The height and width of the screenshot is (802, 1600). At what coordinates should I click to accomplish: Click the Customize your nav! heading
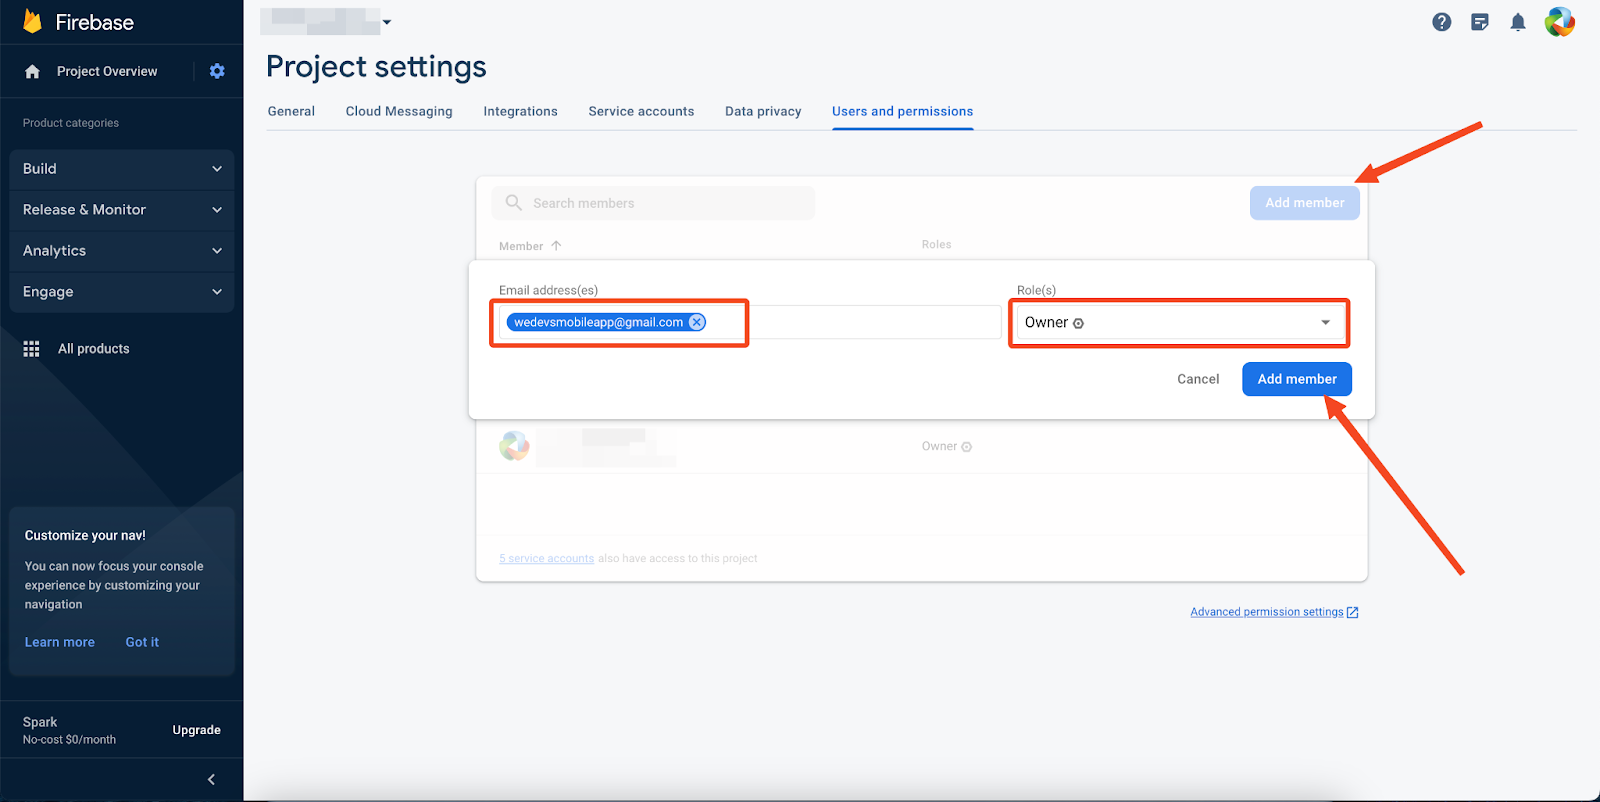pyautogui.click(x=85, y=535)
